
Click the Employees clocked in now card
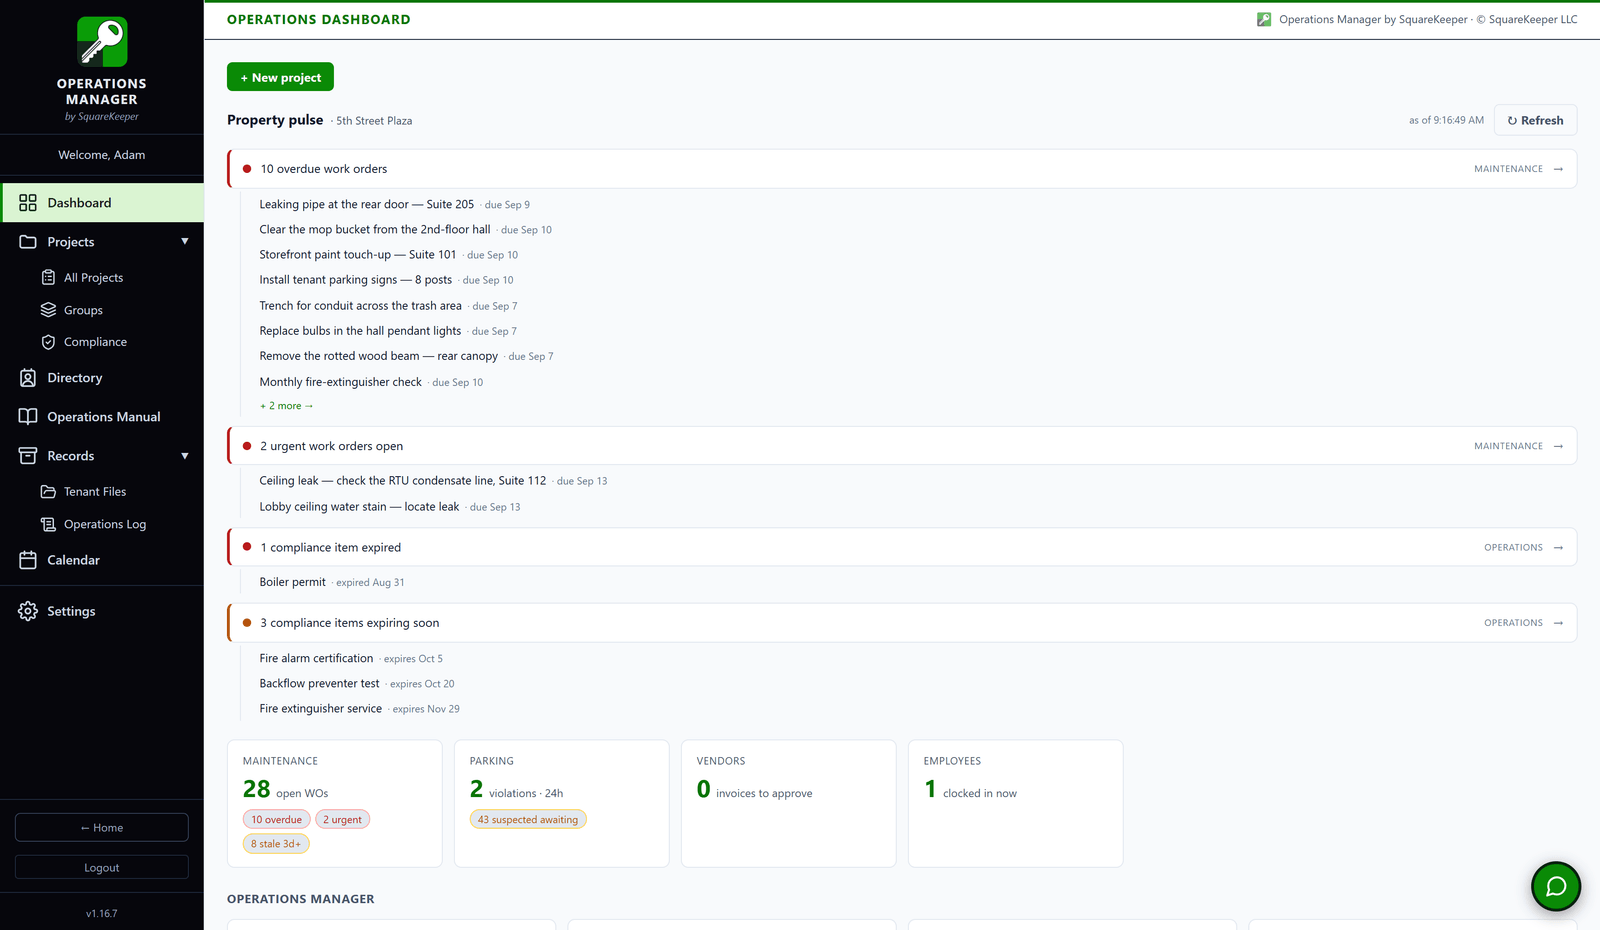[x=1016, y=803]
